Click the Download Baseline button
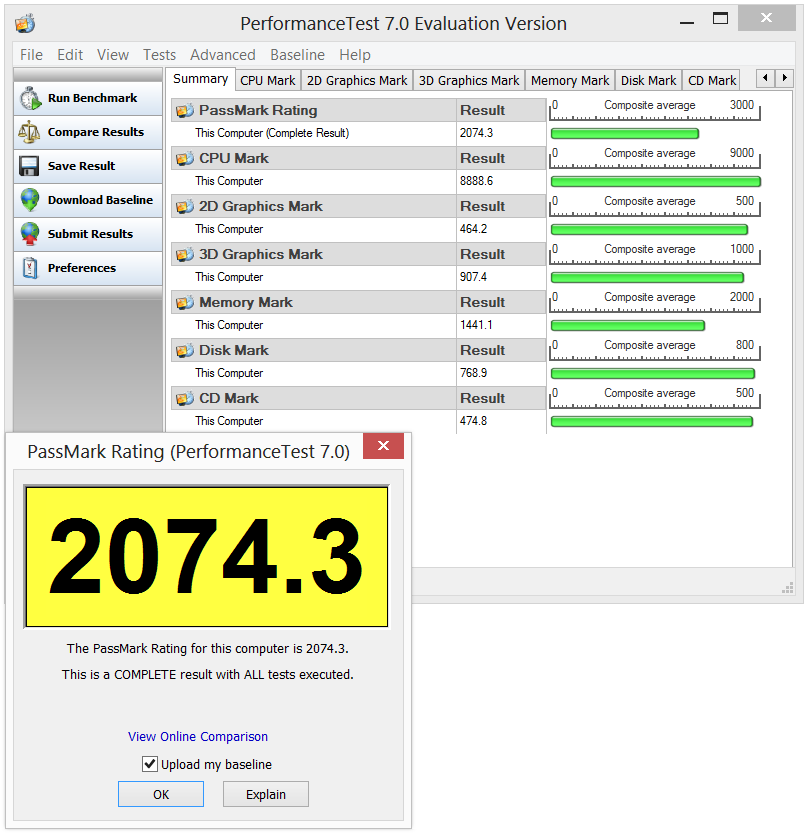 88,200
